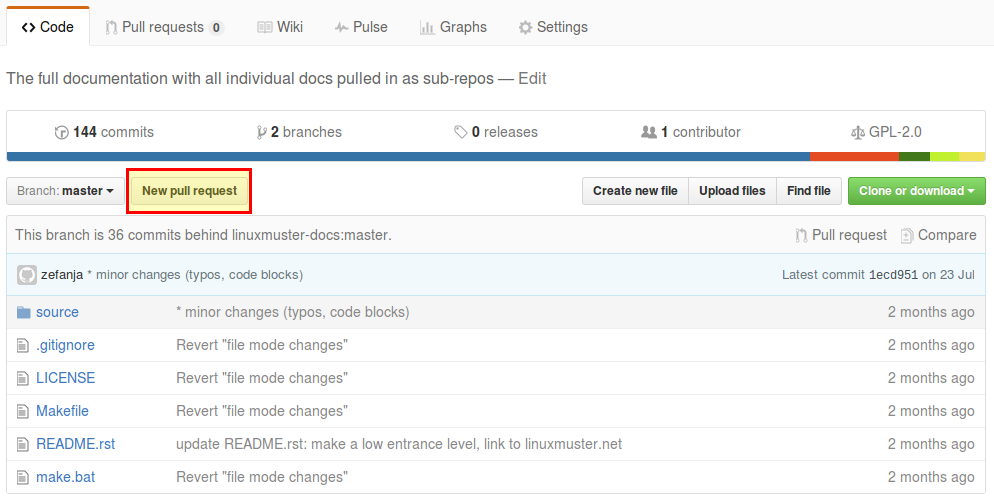Click the LICENSE file icon
The height and width of the screenshot is (500, 994).
tap(23, 378)
